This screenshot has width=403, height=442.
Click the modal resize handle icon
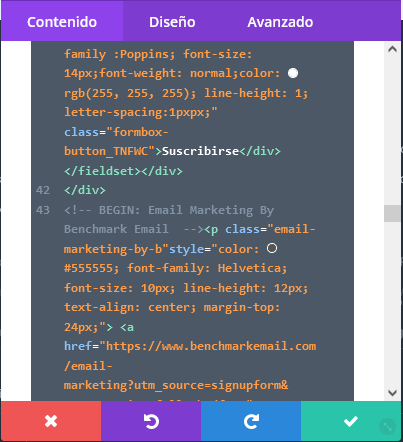(x=388, y=426)
